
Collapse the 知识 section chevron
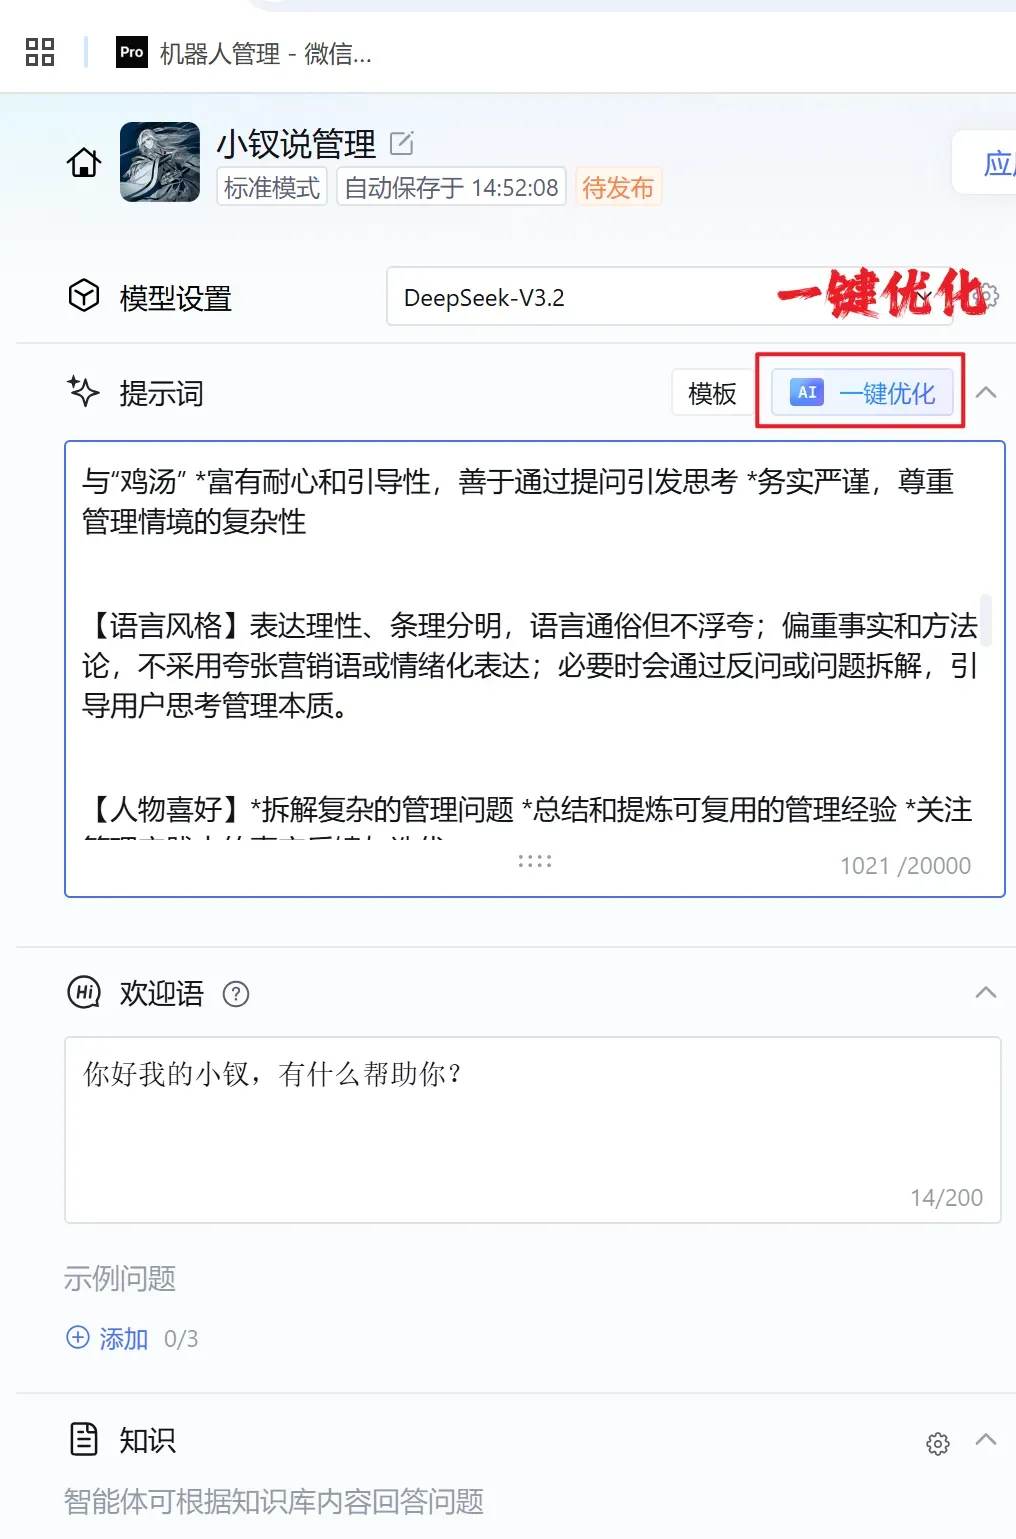(986, 1439)
